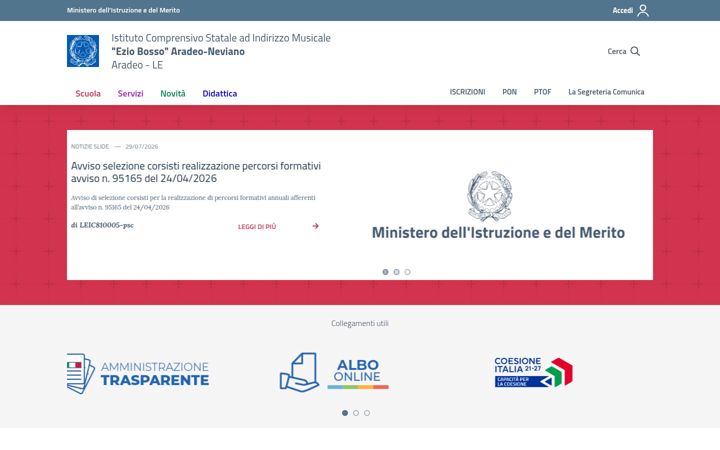Click the slide banner text Ministero dell'Istruzione e del Merito
This screenshot has height=450, width=720.
pos(498,233)
